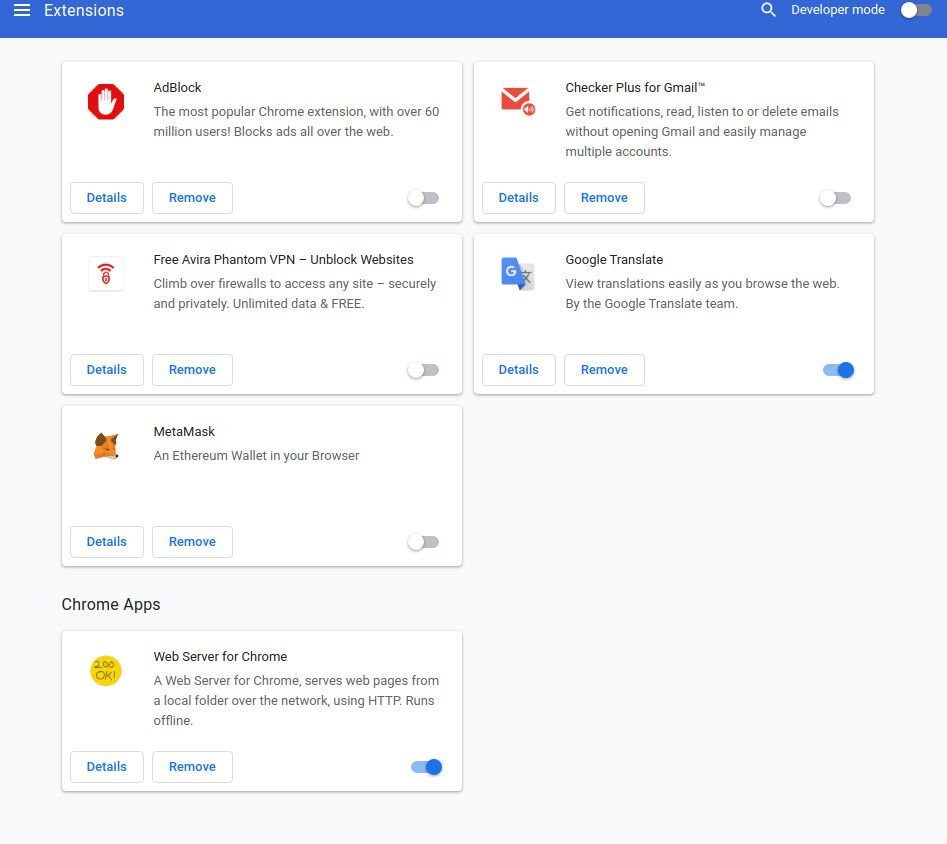
Task: View Details of Checker Plus for Gmail
Action: tap(519, 198)
